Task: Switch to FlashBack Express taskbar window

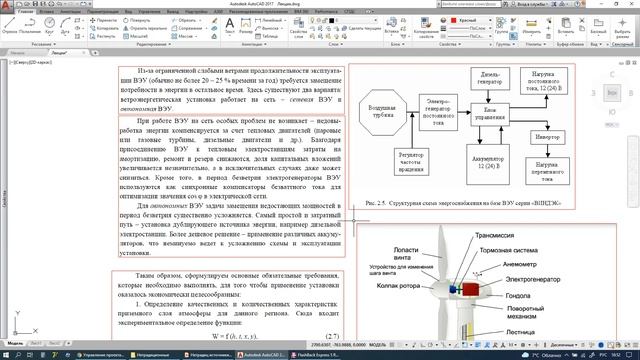Action: click(315, 355)
